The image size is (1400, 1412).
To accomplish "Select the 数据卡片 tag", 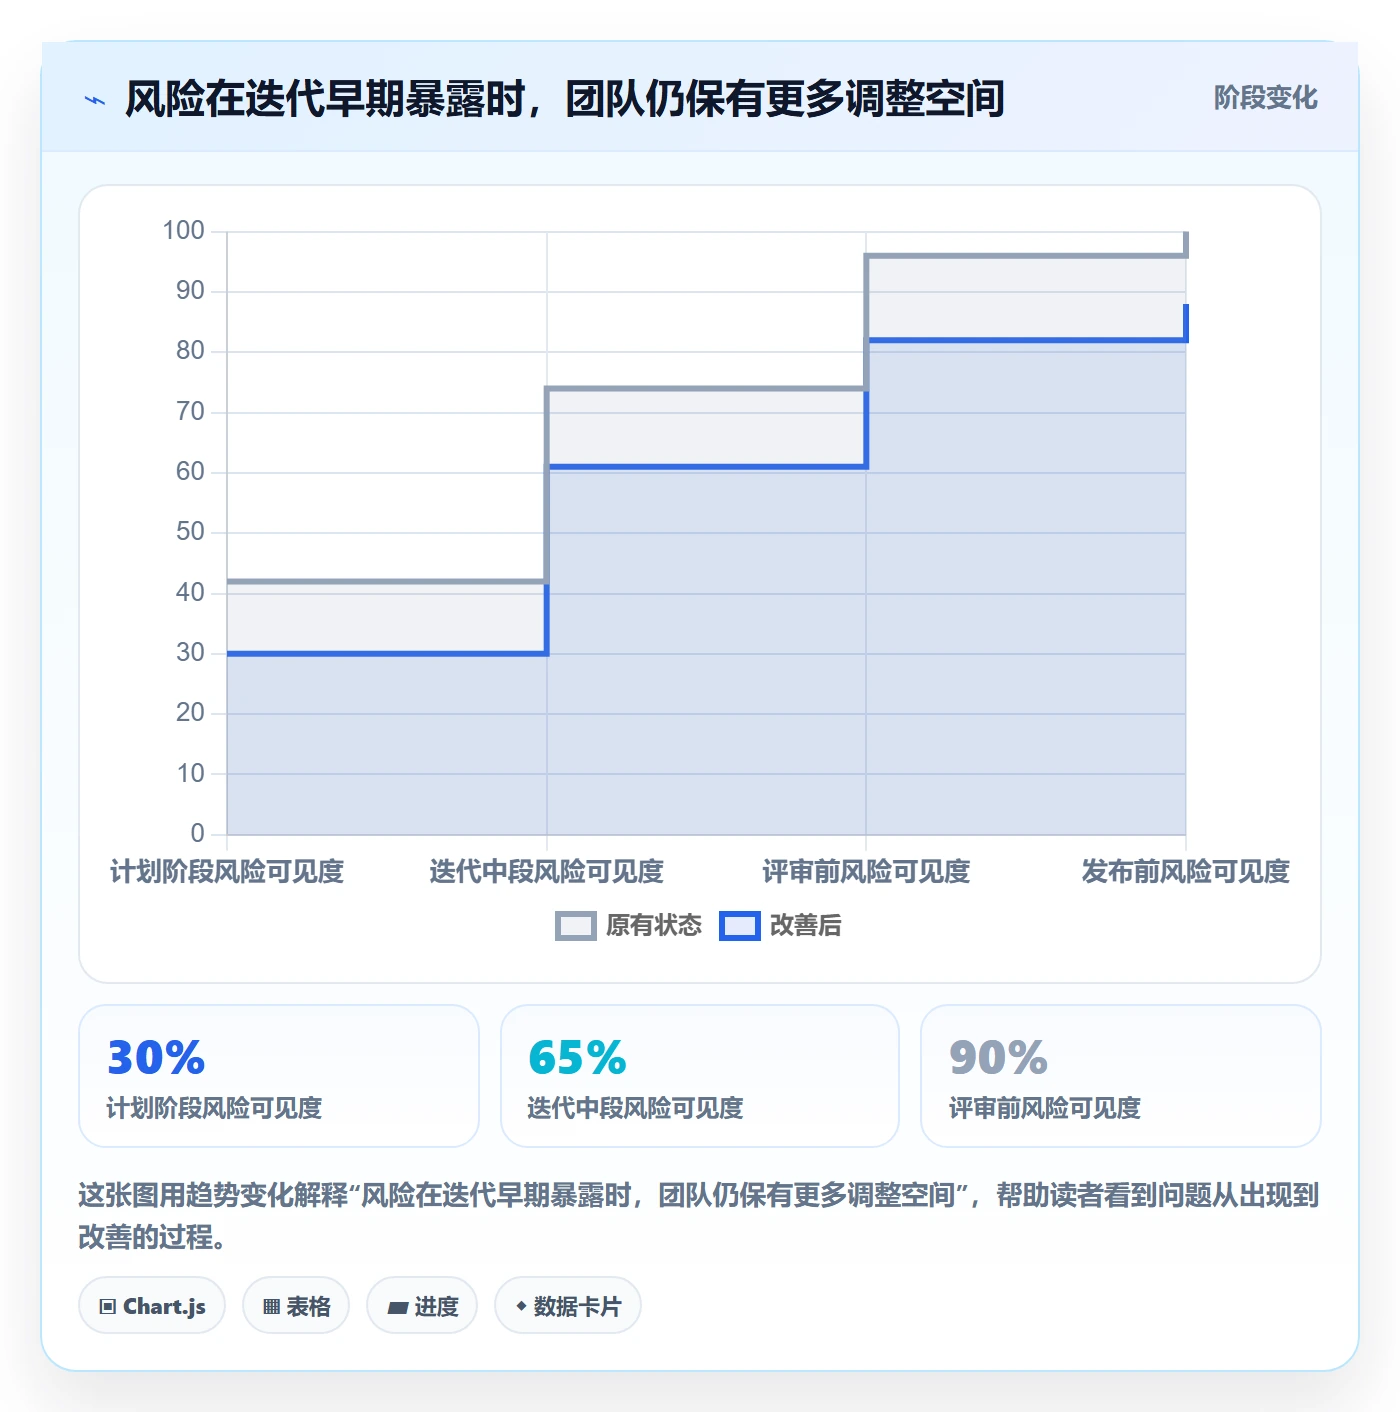I will 568,1306.
